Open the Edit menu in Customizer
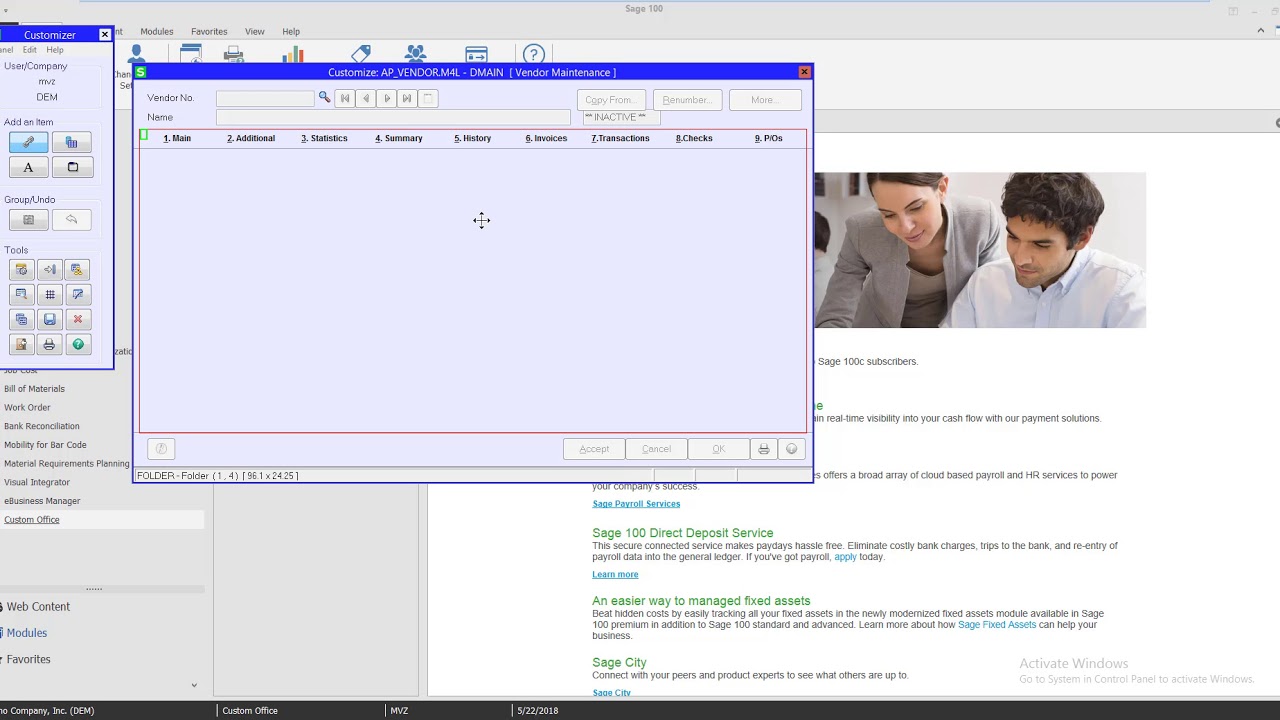1280x720 pixels. [30, 50]
